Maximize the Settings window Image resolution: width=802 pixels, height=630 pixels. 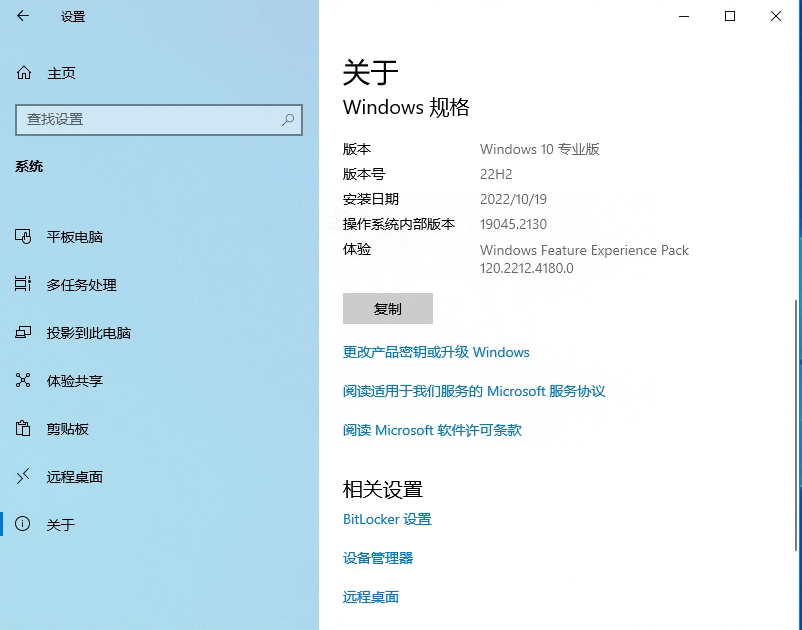point(730,16)
